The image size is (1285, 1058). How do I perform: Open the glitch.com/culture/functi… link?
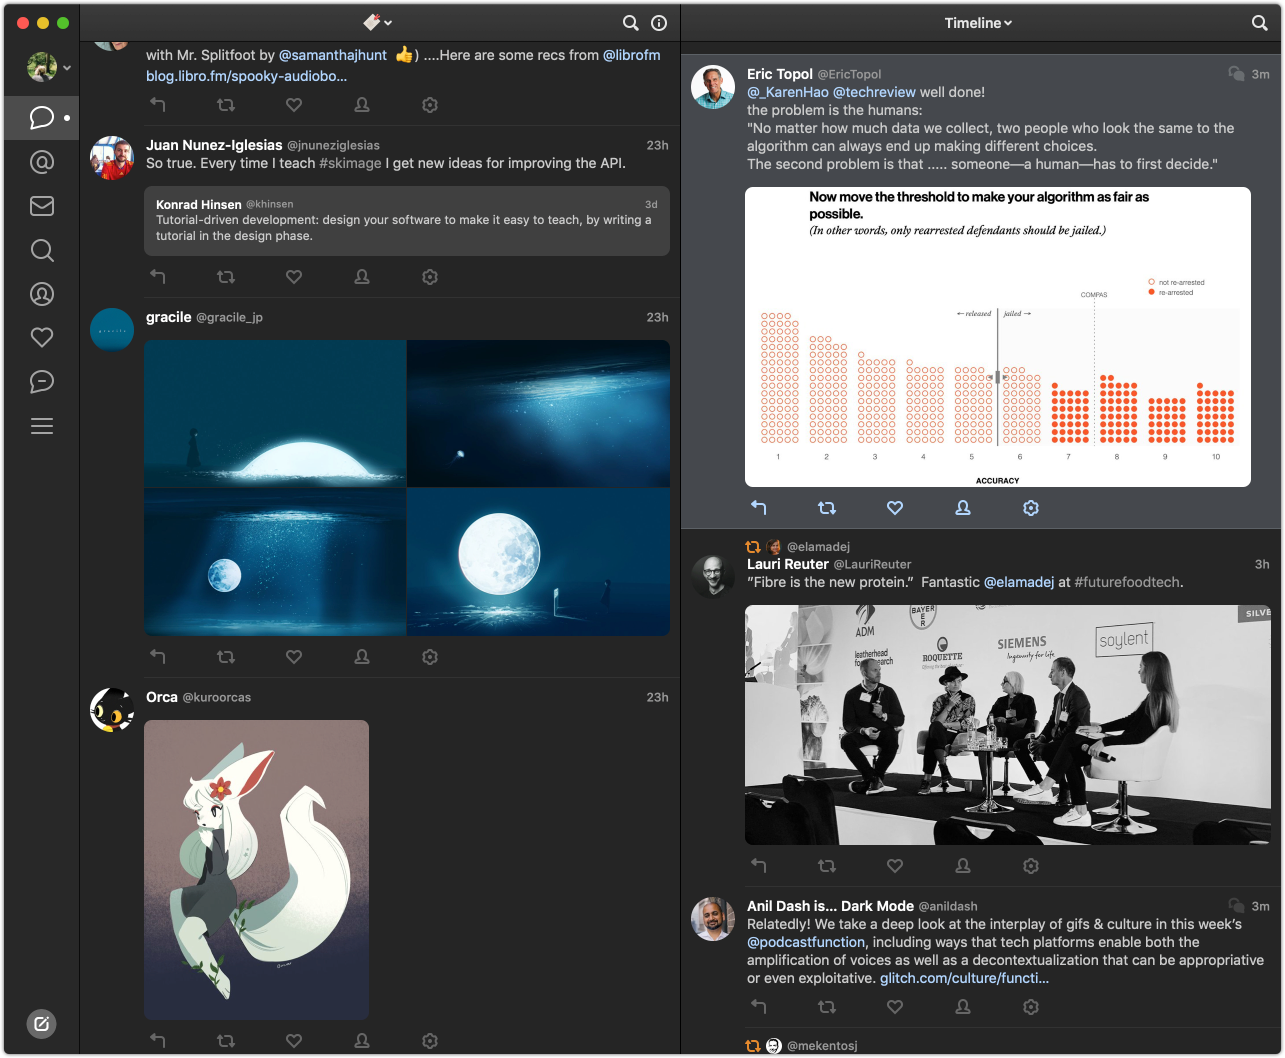pyautogui.click(x=964, y=978)
